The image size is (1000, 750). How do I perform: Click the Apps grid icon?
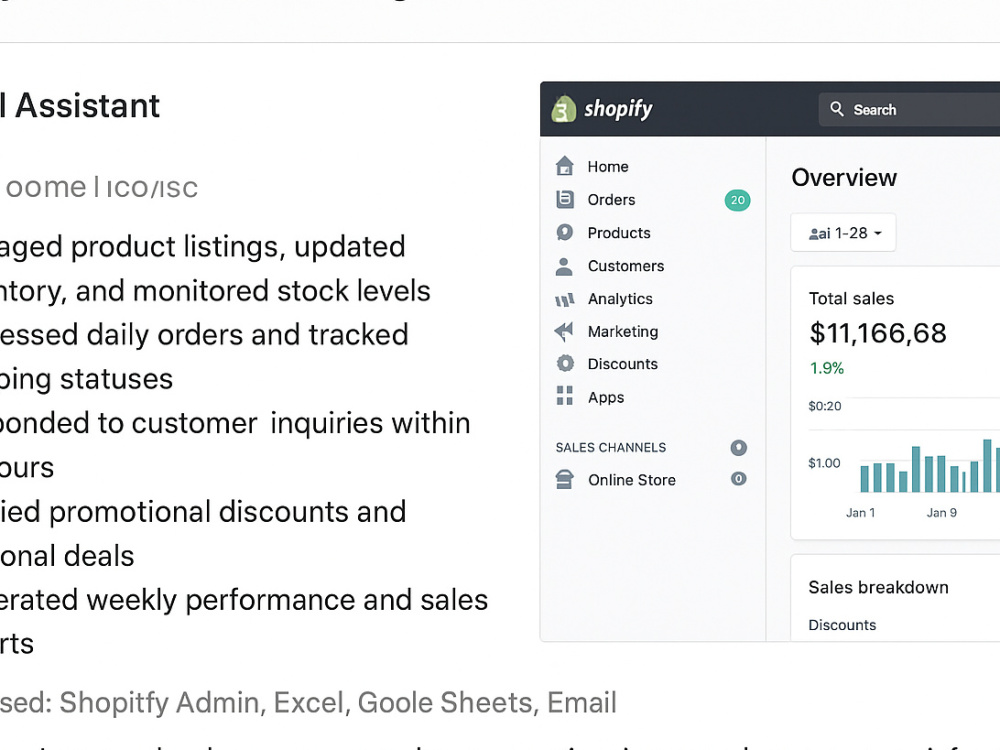[x=564, y=395]
